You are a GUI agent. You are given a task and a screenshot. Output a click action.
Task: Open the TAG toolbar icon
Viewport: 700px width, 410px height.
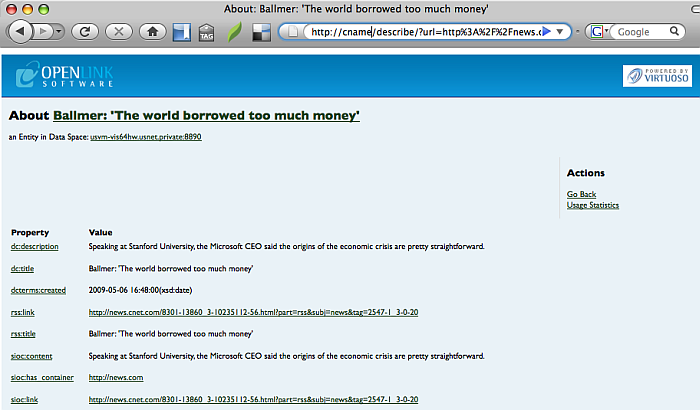(x=206, y=33)
